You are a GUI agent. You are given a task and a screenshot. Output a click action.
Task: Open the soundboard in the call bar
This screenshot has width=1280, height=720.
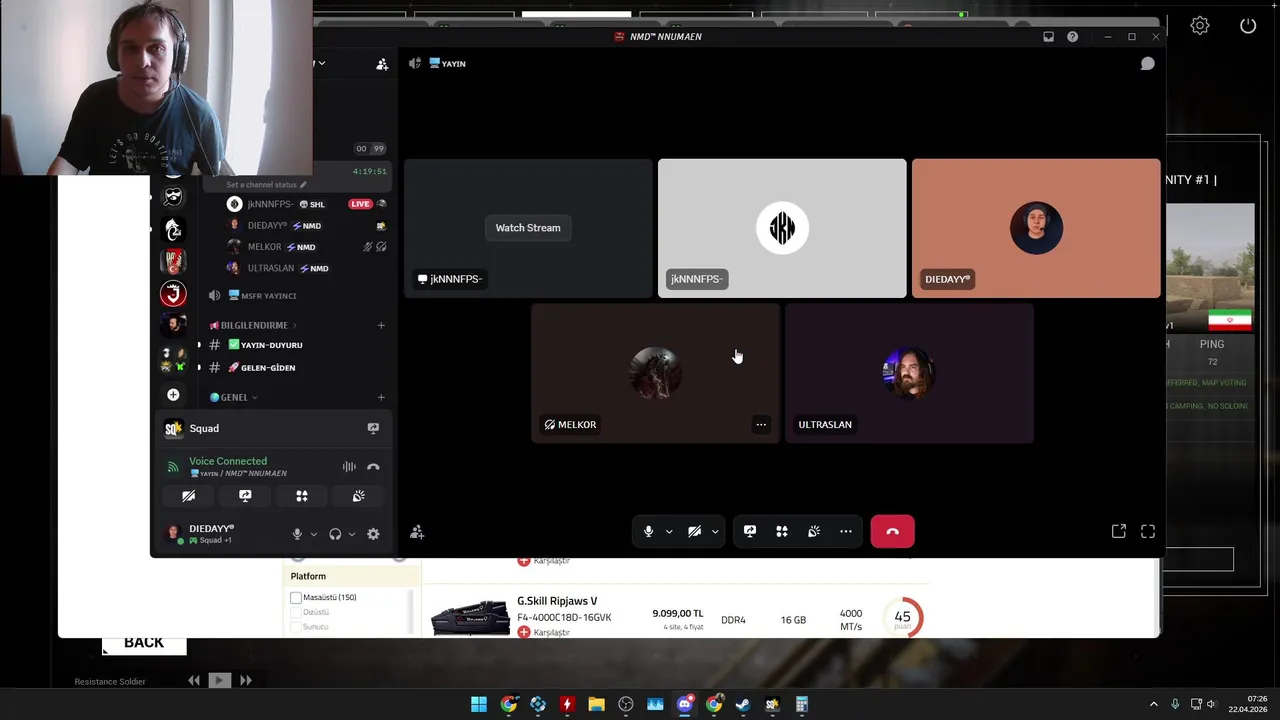[814, 531]
